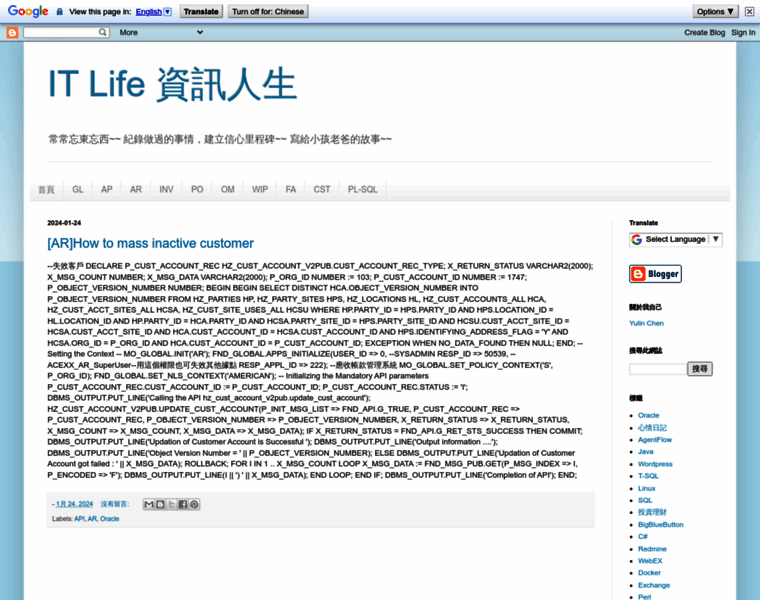Open Oracle label in sidebar list
This screenshot has height=600, width=760.
point(649,415)
